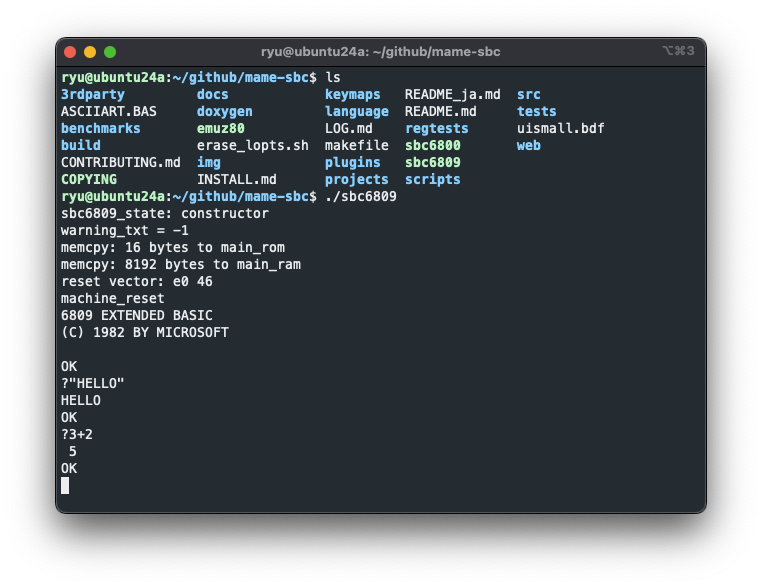The image size is (762, 587).
Task: Click the (C) 1982 BY MICROSOFT line
Action: 145,332
